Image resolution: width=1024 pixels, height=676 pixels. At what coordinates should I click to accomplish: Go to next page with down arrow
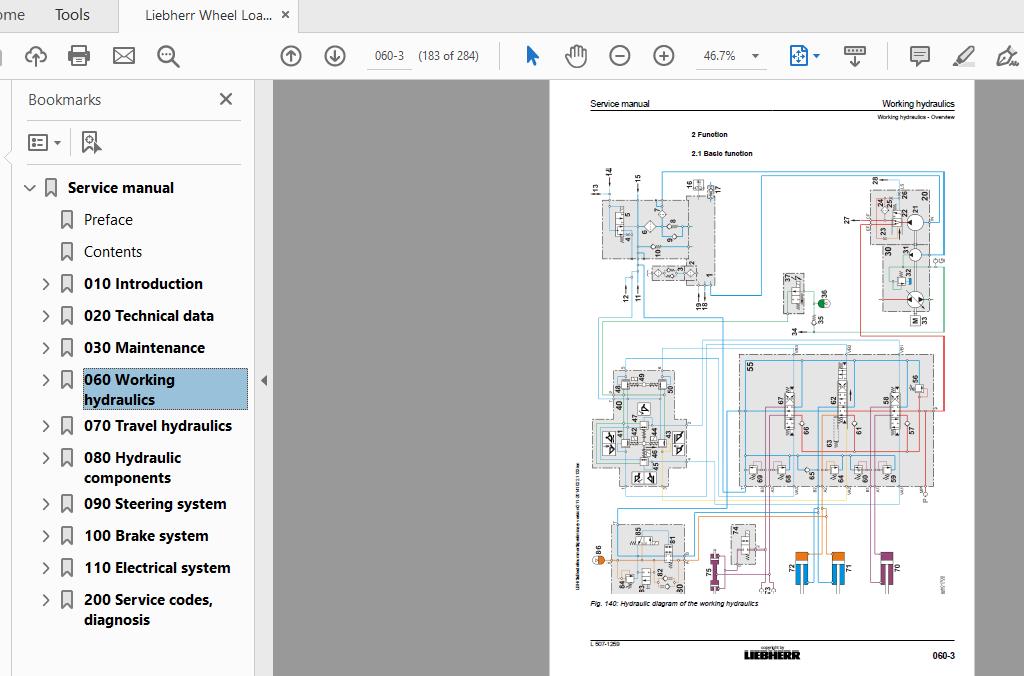click(334, 56)
